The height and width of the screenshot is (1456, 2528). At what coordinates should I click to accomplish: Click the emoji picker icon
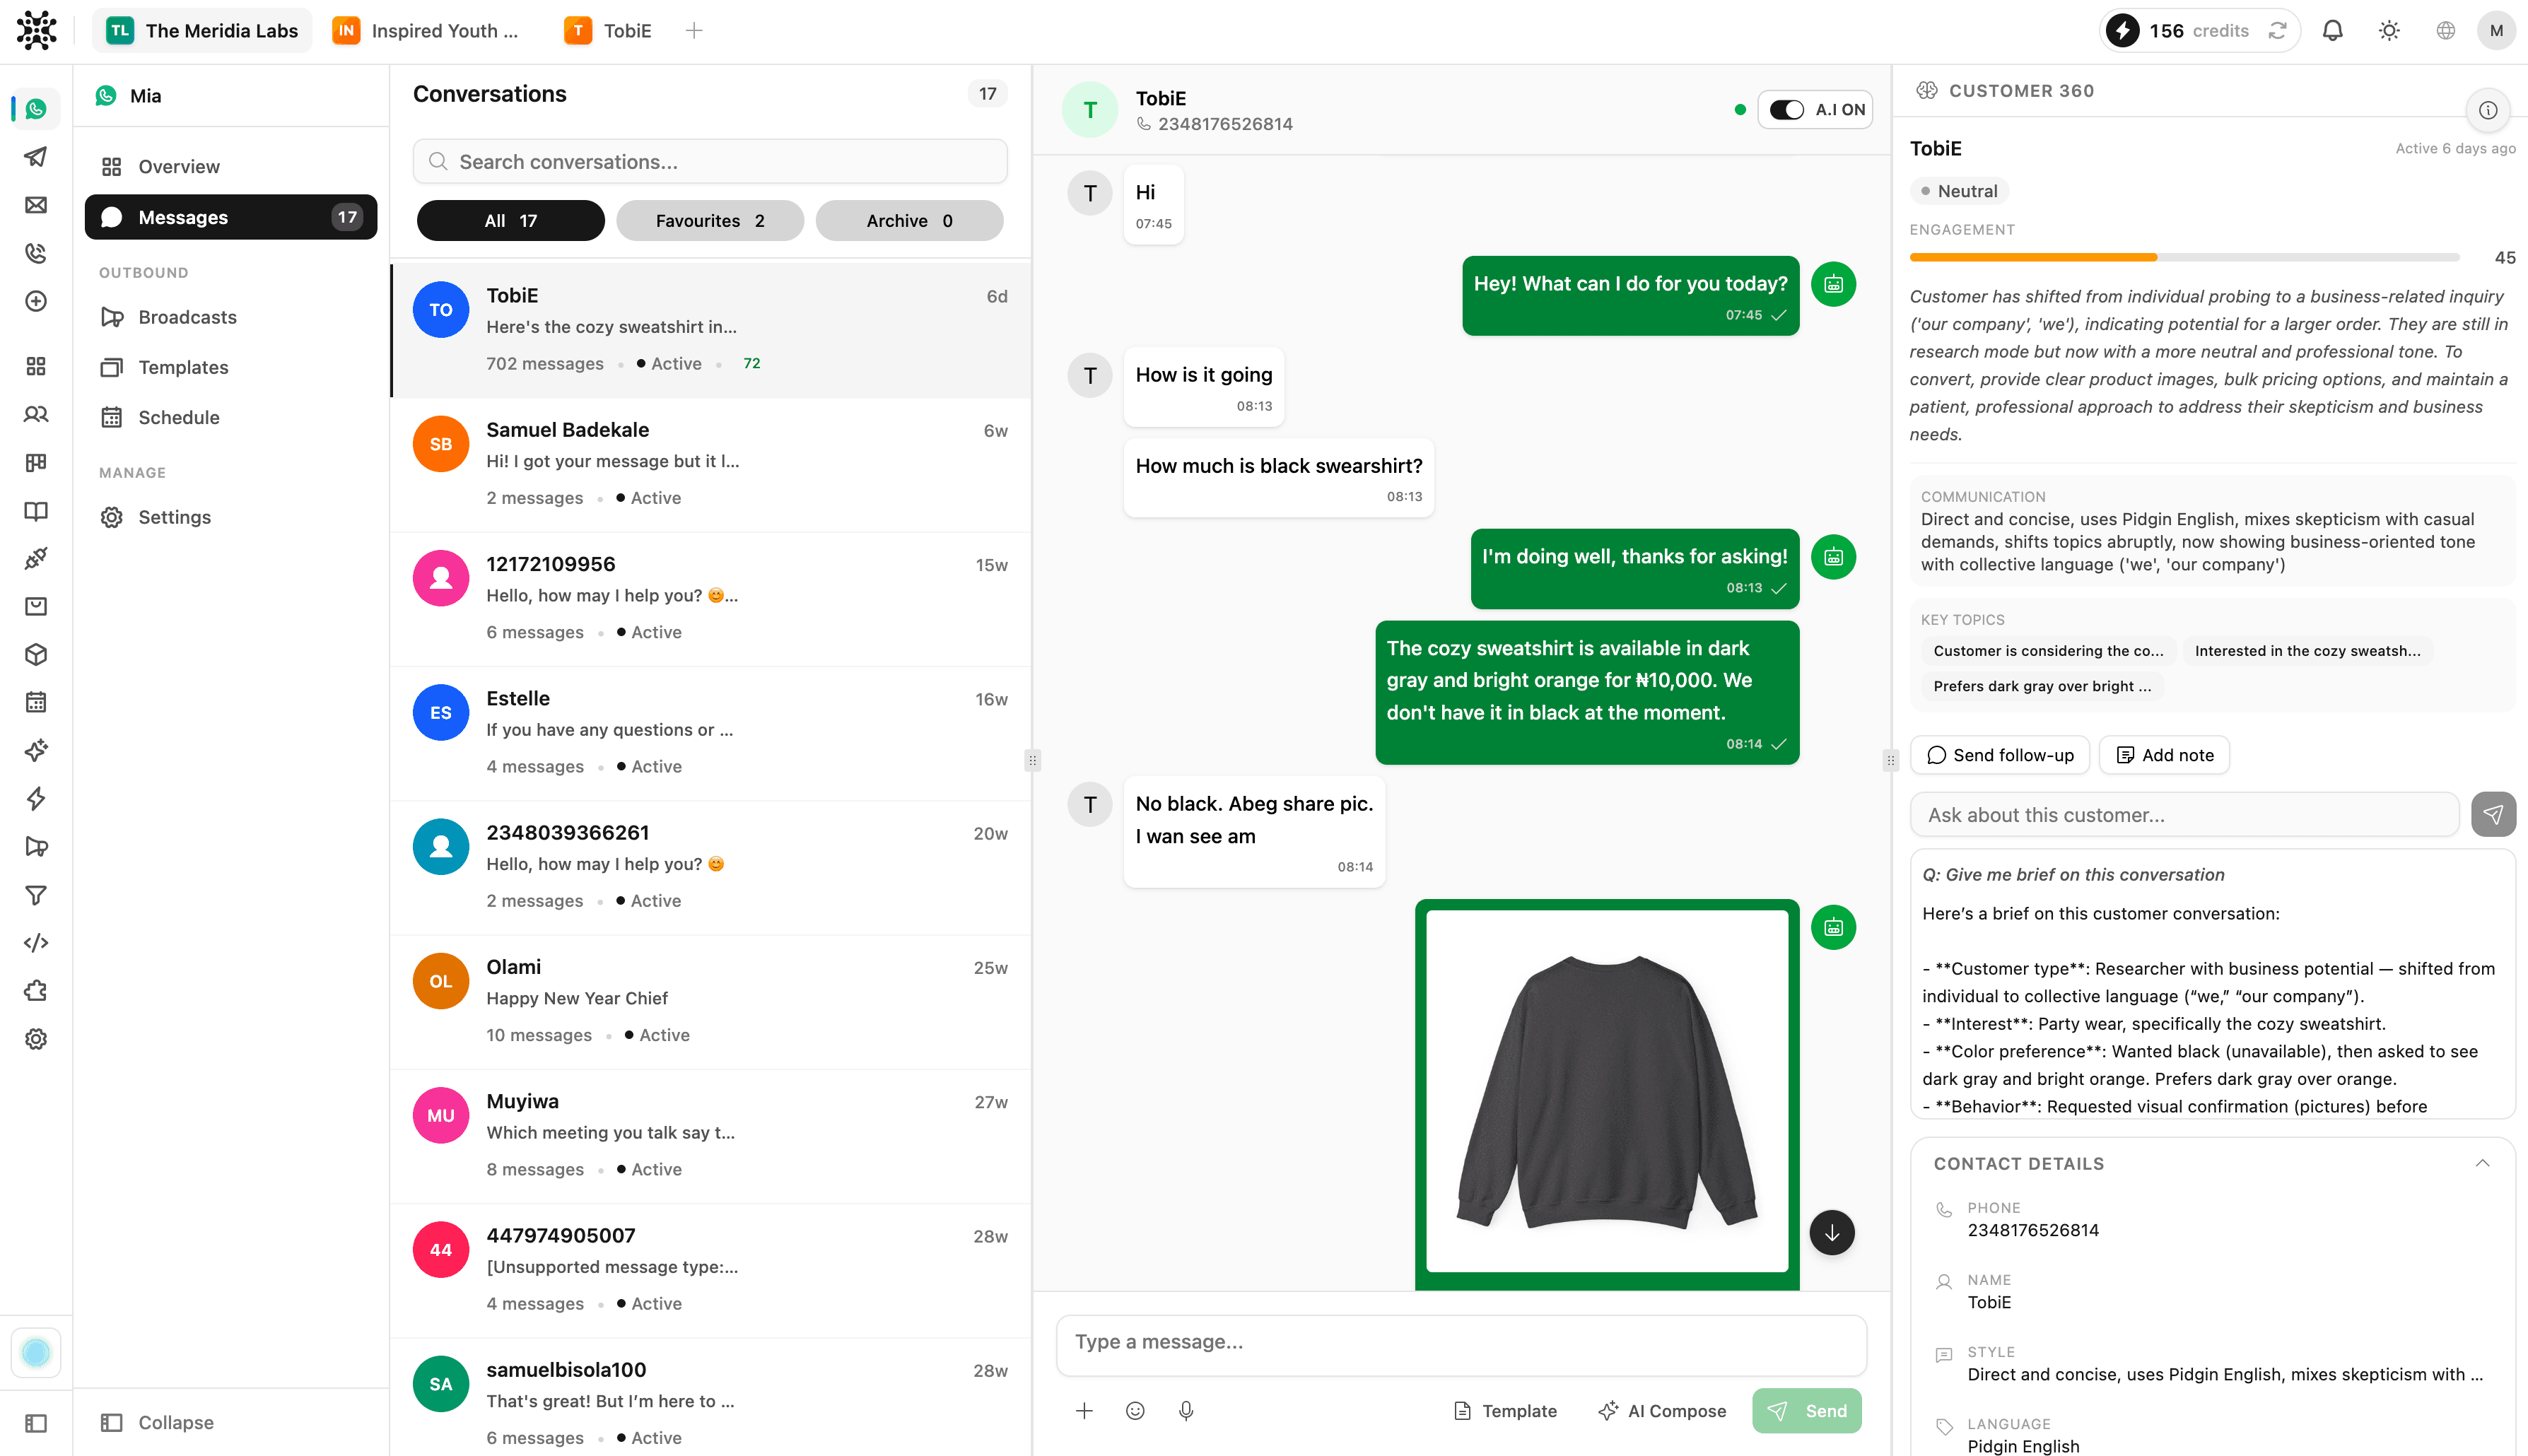tap(1135, 1411)
